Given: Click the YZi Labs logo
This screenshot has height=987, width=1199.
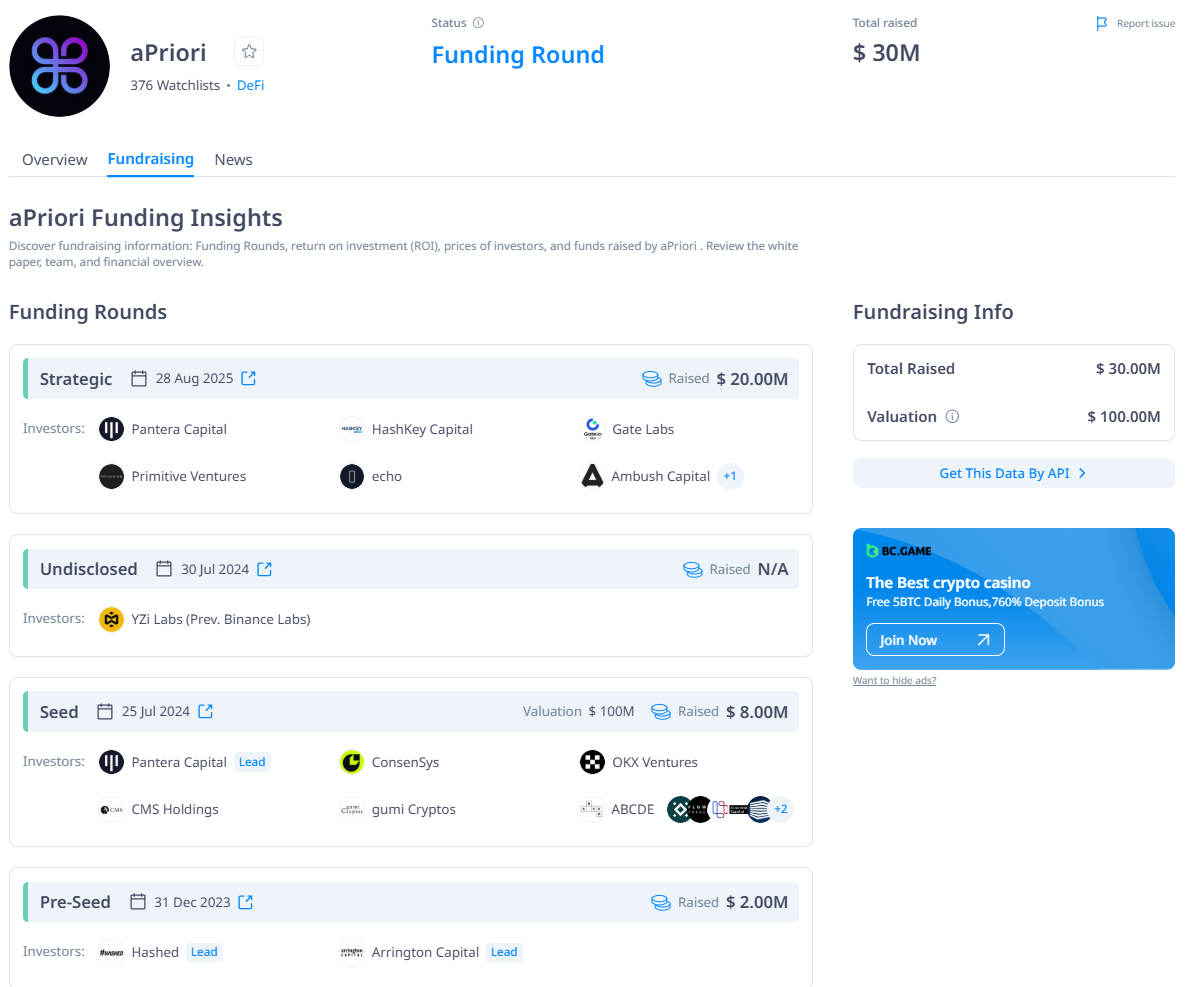Looking at the screenshot, I should pyautogui.click(x=112, y=619).
